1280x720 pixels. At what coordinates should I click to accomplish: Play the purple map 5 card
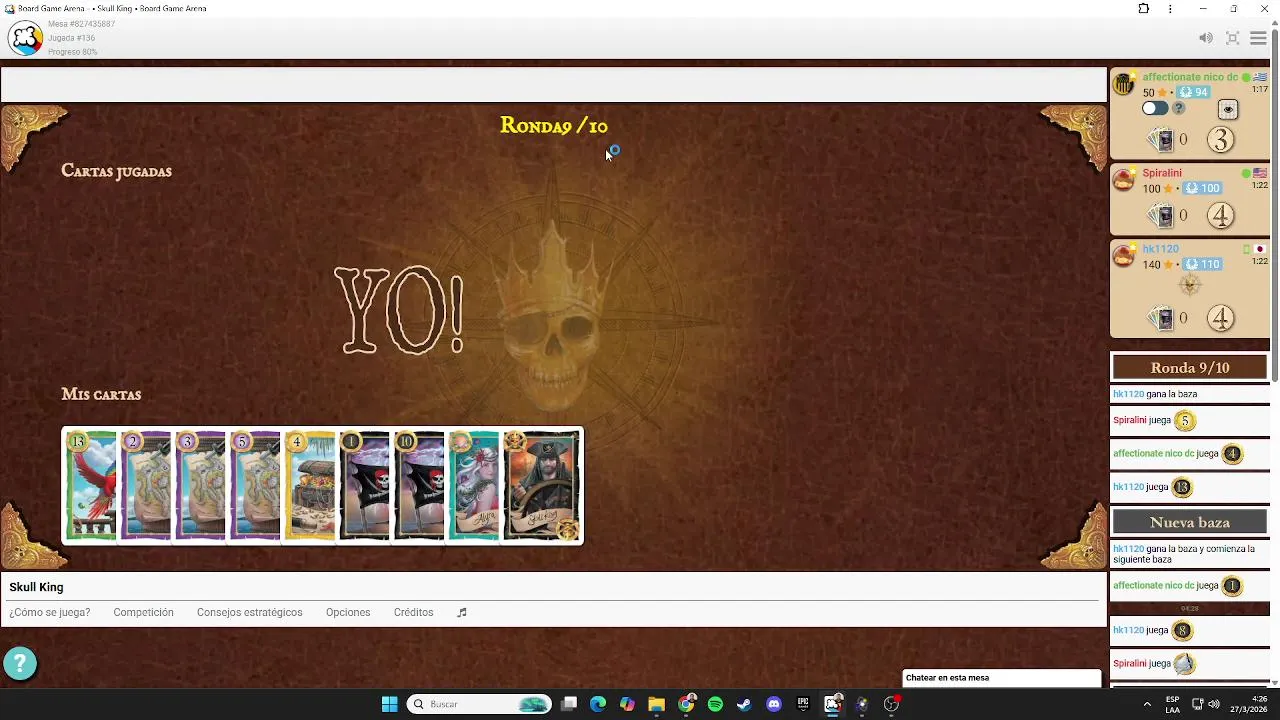(255, 486)
